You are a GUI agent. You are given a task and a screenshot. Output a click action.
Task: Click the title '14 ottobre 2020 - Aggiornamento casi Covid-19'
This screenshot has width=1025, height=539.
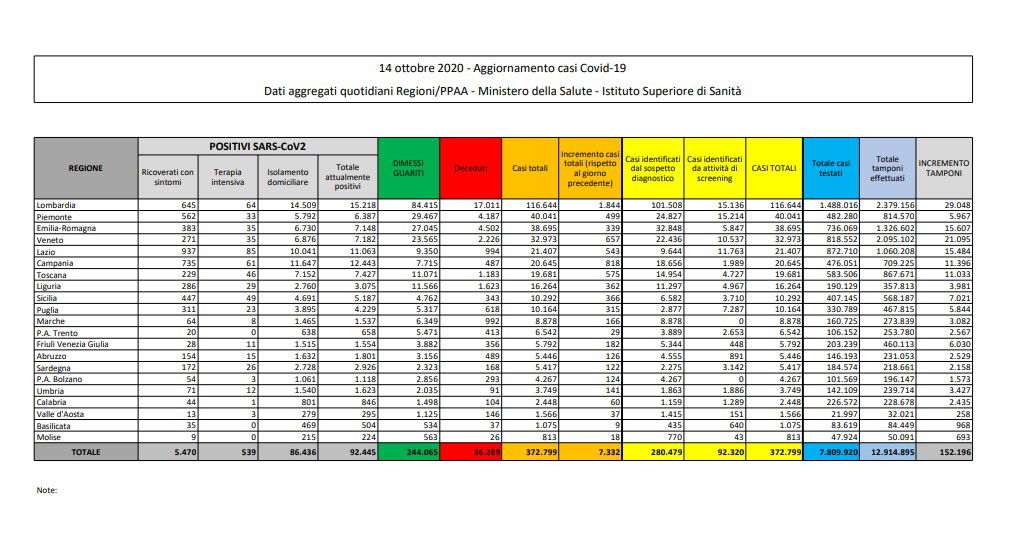(x=502, y=68)
